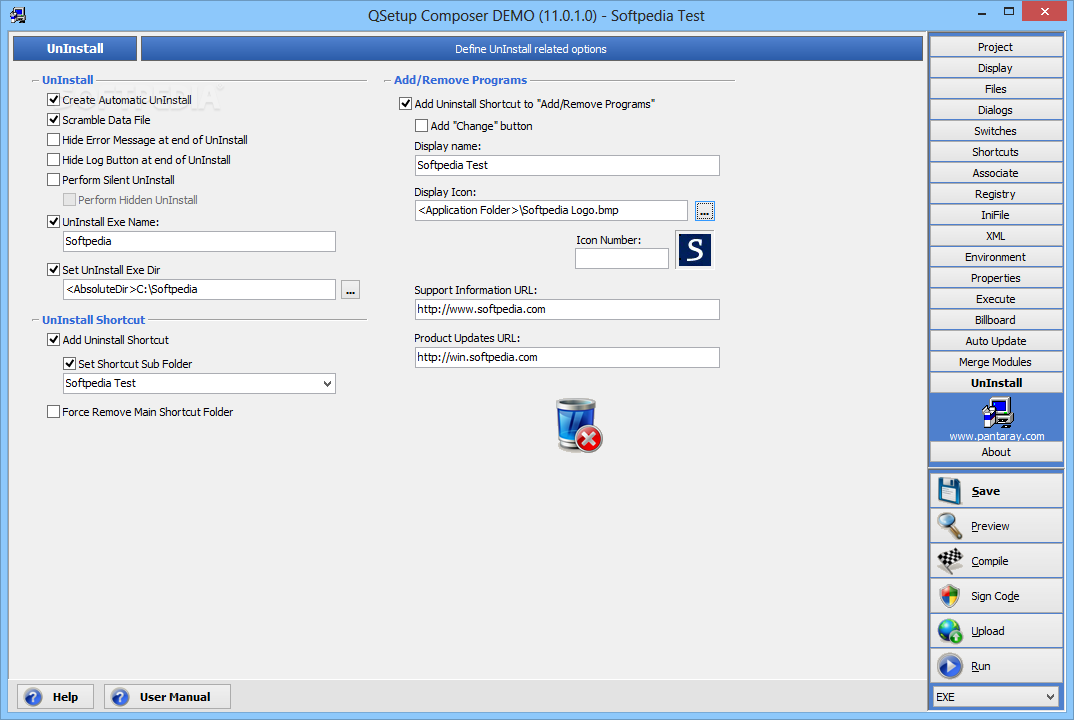Toggle Set UnInstall Exe Dir checkbox
The image size is (1074, 720).
53,270
